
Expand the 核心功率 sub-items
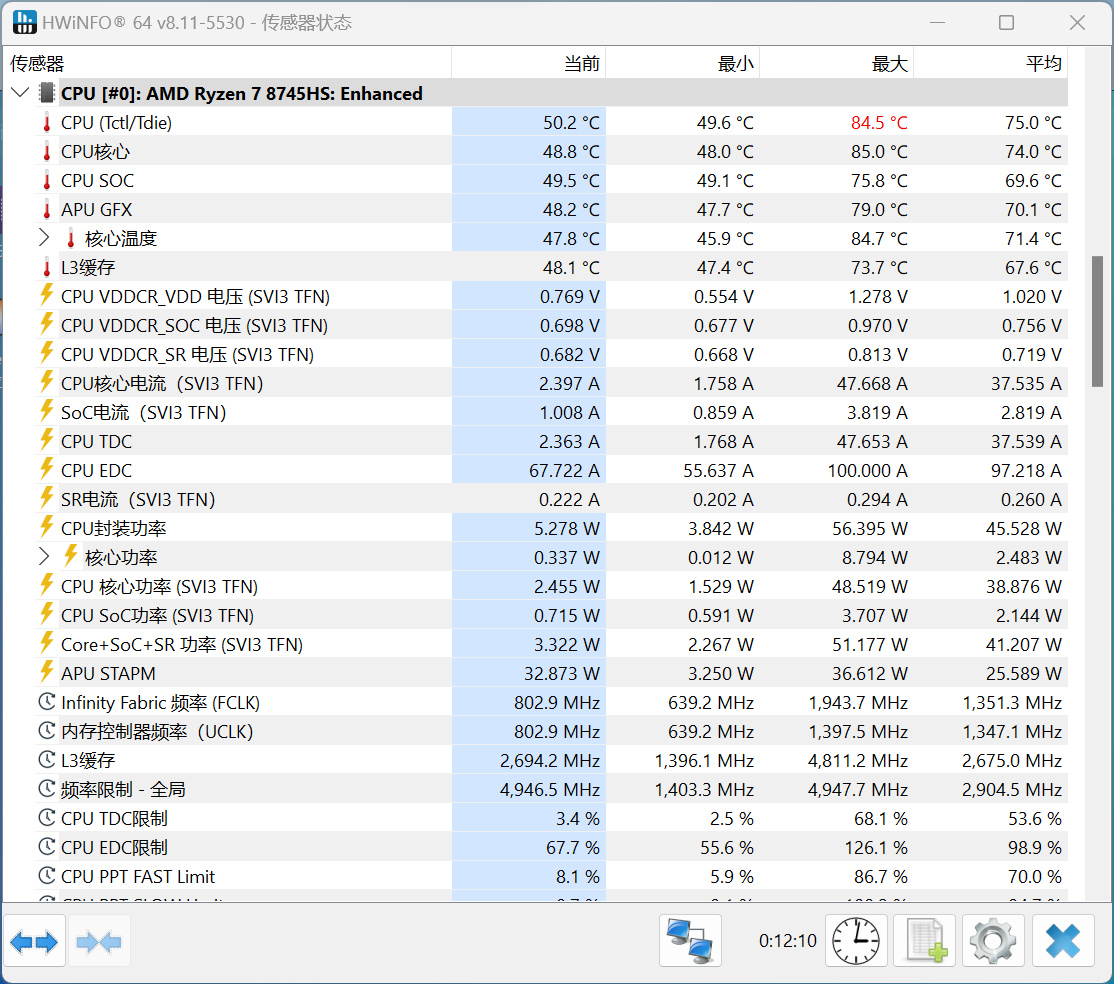click(x=44, y=556)
